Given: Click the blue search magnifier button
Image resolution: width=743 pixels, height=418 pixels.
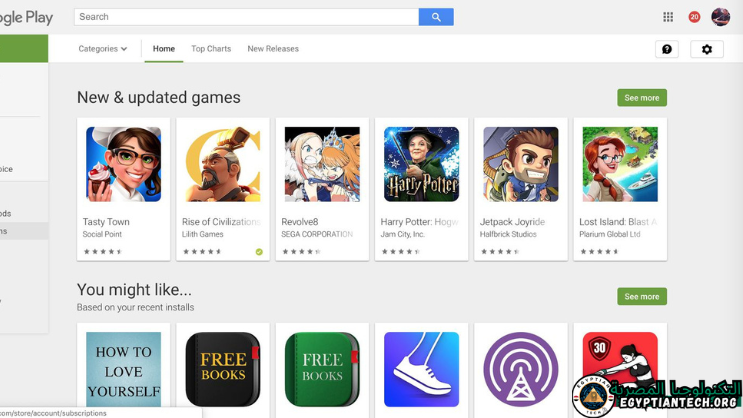Looking at the screenshot, I should pyautogui.click(x=436, y=17).
